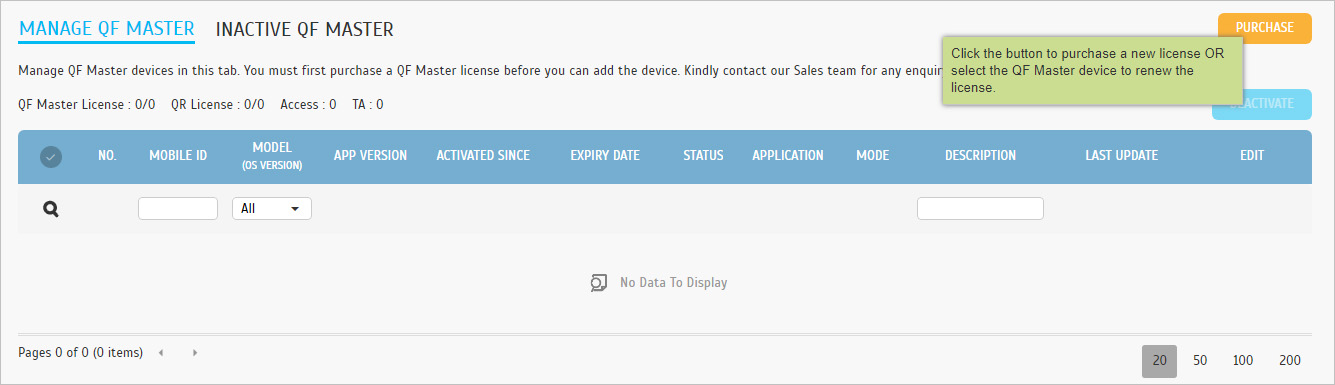This screenshot has width=1335, height=385.
Task: Go to previous page arrow
Action: pyautogui.click(x=162, y=353)
